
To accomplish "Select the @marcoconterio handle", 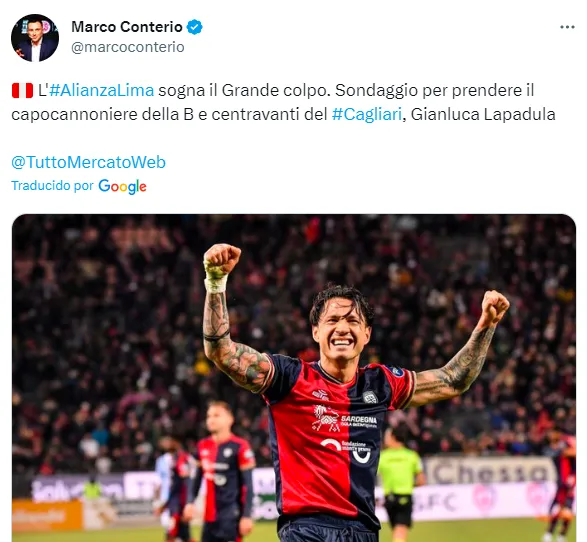I will pos(128,47).
